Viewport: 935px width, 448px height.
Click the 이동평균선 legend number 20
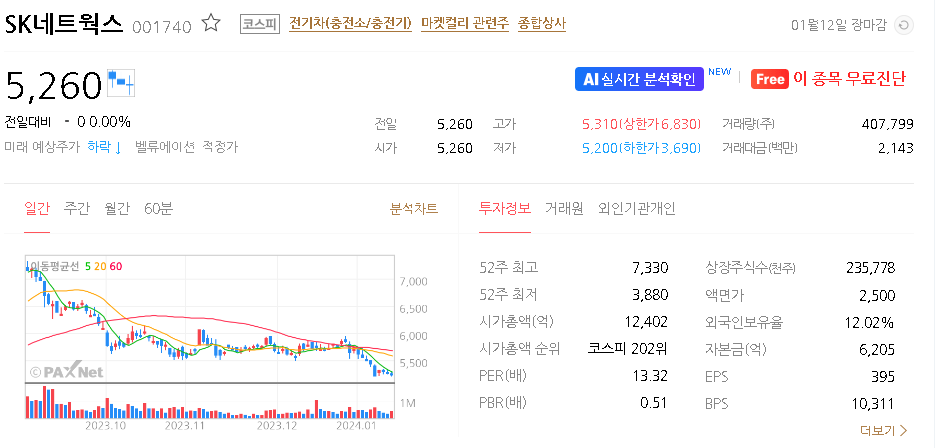click(x=100, y=266)
